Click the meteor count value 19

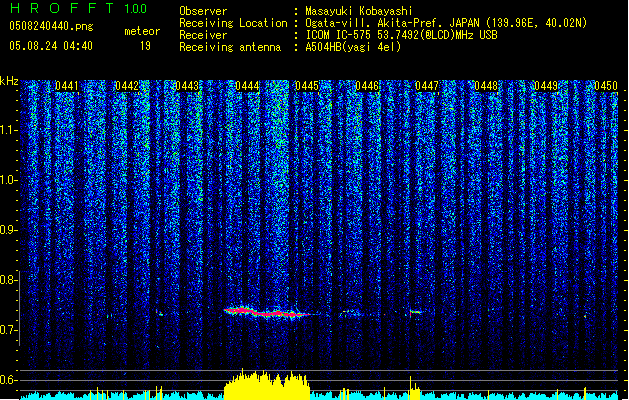(145, 46)
